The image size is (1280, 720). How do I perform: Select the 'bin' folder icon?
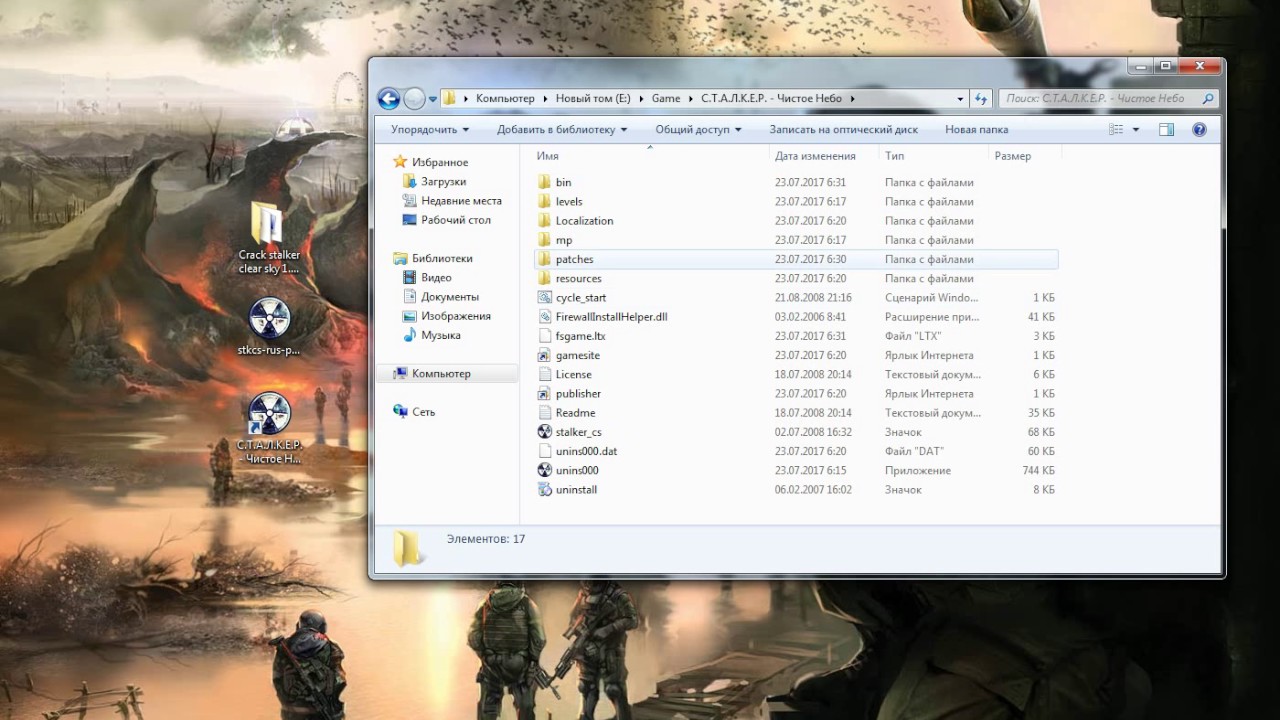point(544,182)
